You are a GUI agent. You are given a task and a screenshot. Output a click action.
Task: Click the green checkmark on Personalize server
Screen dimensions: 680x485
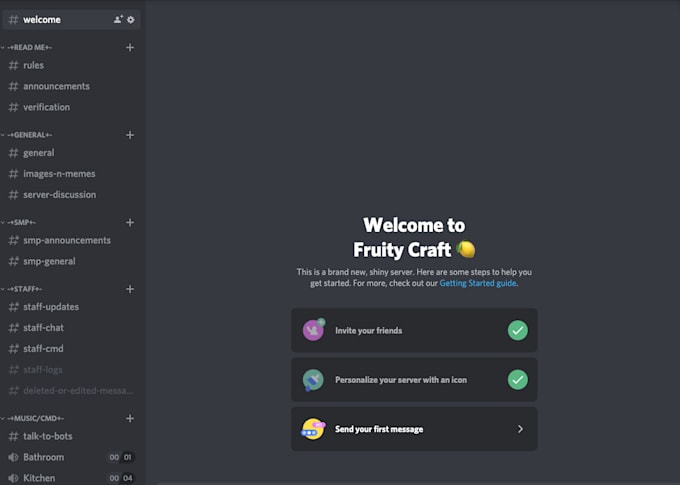[518, 380]
